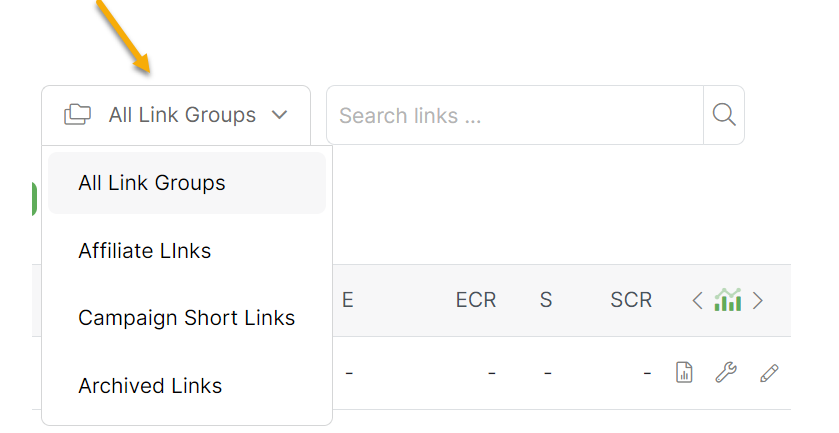The image size is (839, 433).
Task: Click the All Link Groups dropdown label
Action: pyautogui.click(x=182, y=115)
